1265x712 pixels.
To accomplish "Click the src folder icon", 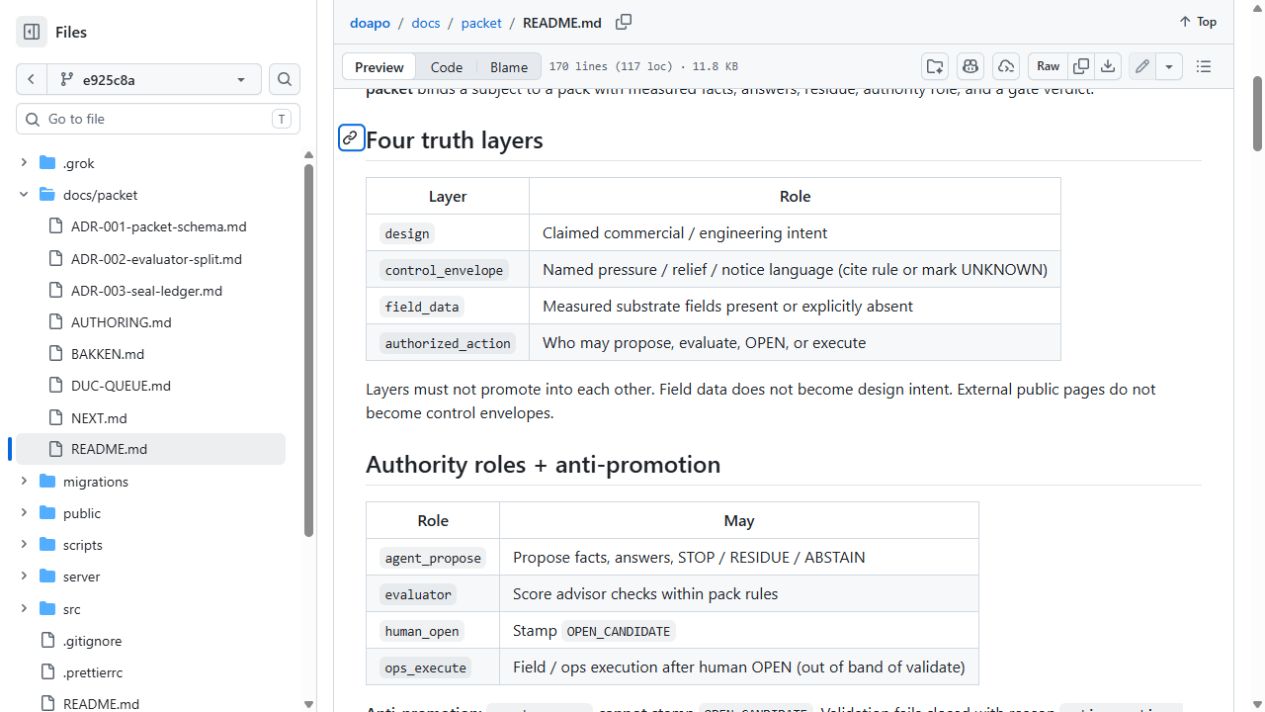I will click(47, 609).
